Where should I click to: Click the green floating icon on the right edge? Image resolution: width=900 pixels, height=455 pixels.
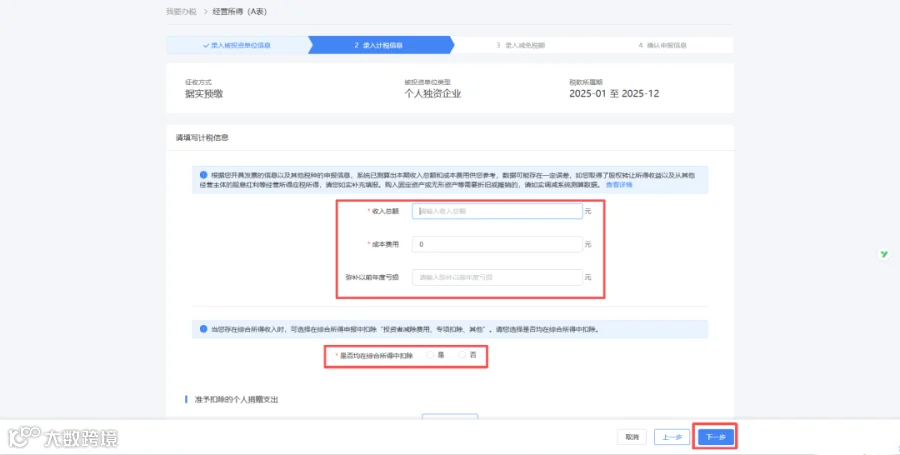pos(884,254)
